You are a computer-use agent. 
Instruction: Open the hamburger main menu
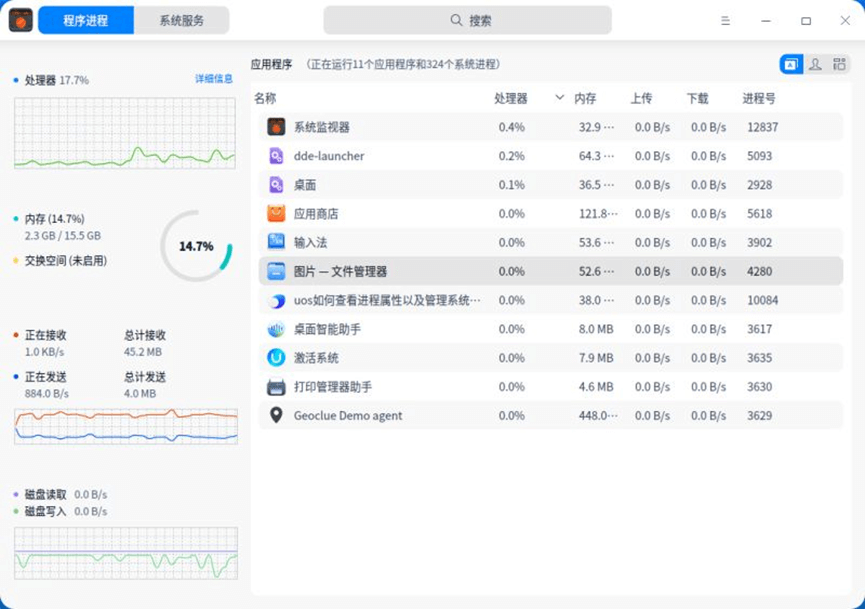725,20
